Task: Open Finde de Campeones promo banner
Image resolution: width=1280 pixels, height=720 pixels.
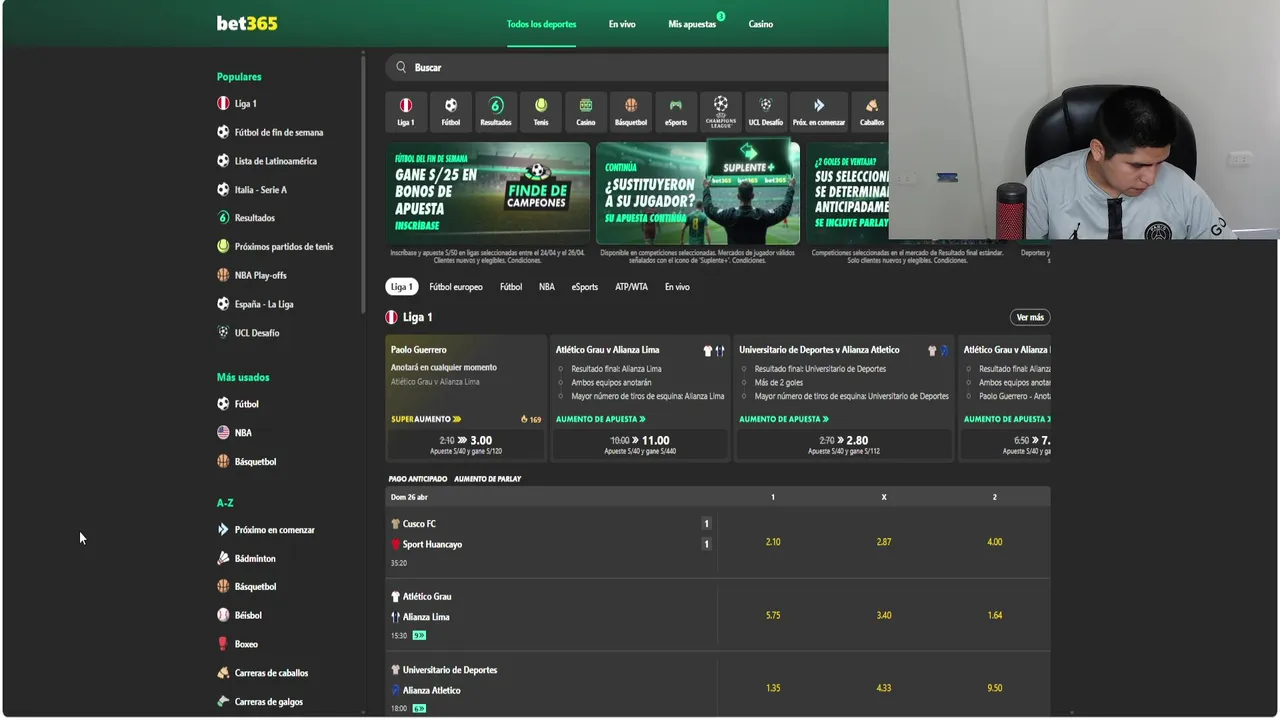Action: pos(489,193)
